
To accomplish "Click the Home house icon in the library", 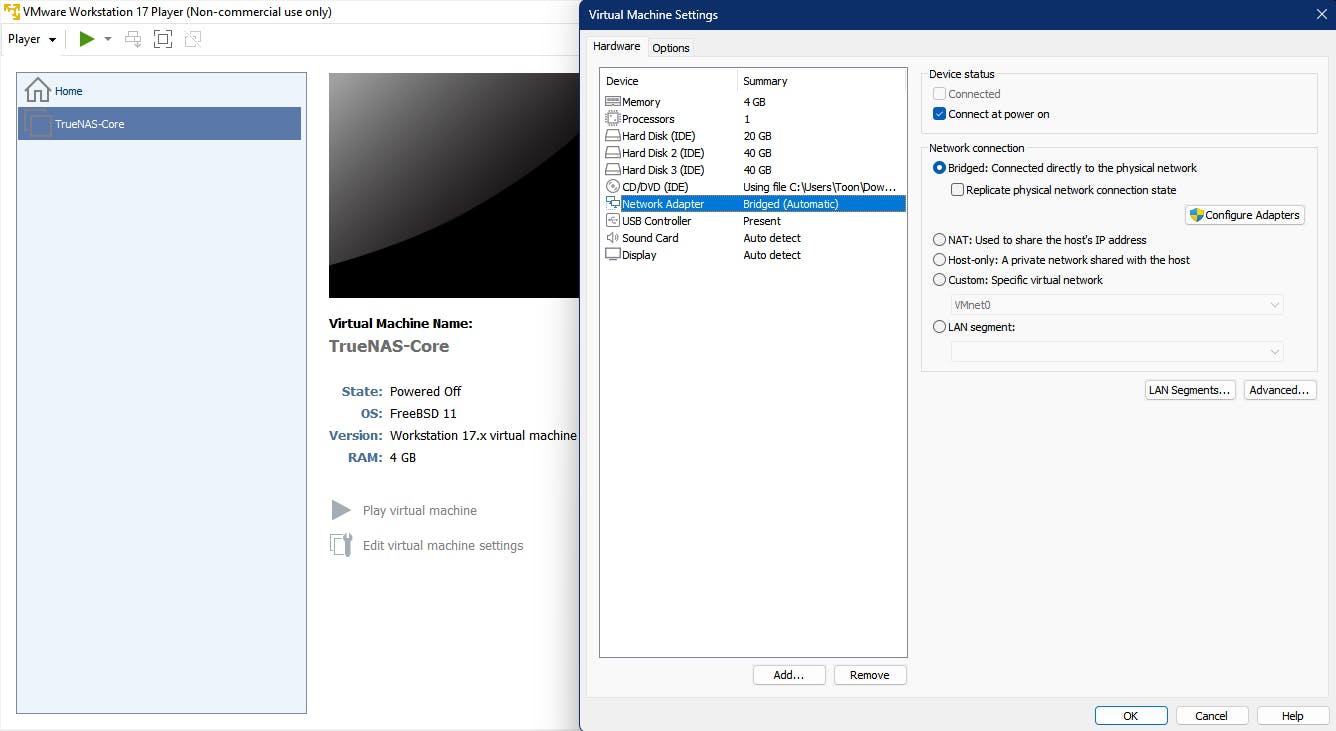I will click(x=37, y=90).
